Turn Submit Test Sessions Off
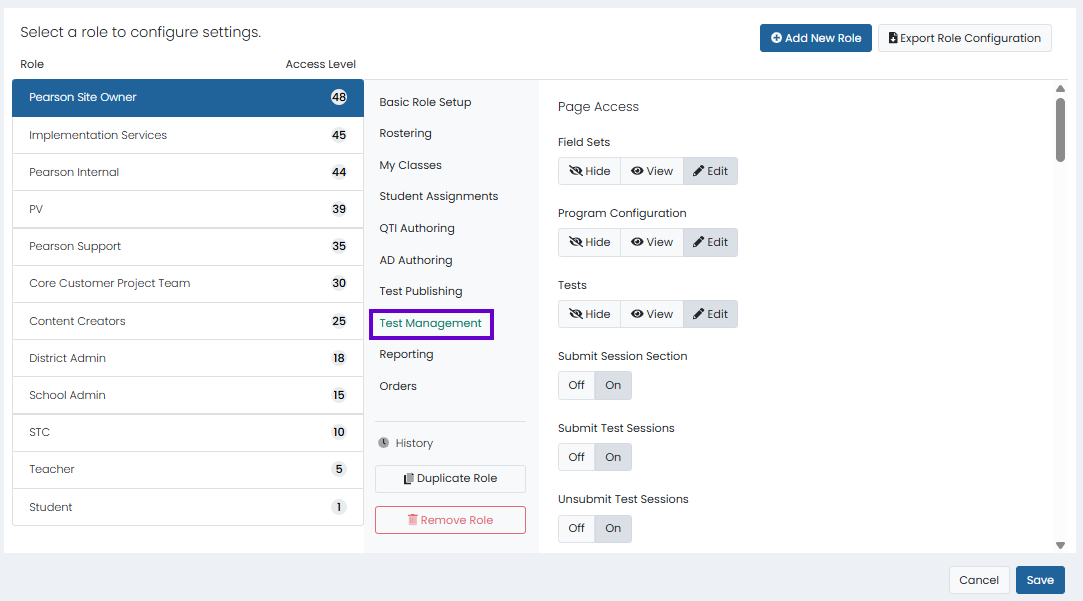This screenshot has width=1083, height=601. point(576,457)
